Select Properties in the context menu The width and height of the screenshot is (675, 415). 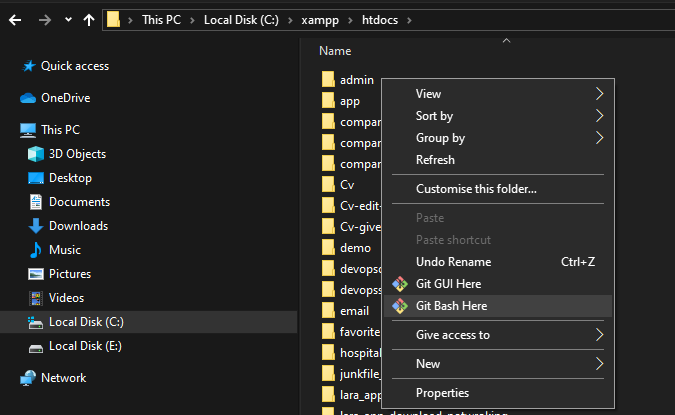point(442,393)
